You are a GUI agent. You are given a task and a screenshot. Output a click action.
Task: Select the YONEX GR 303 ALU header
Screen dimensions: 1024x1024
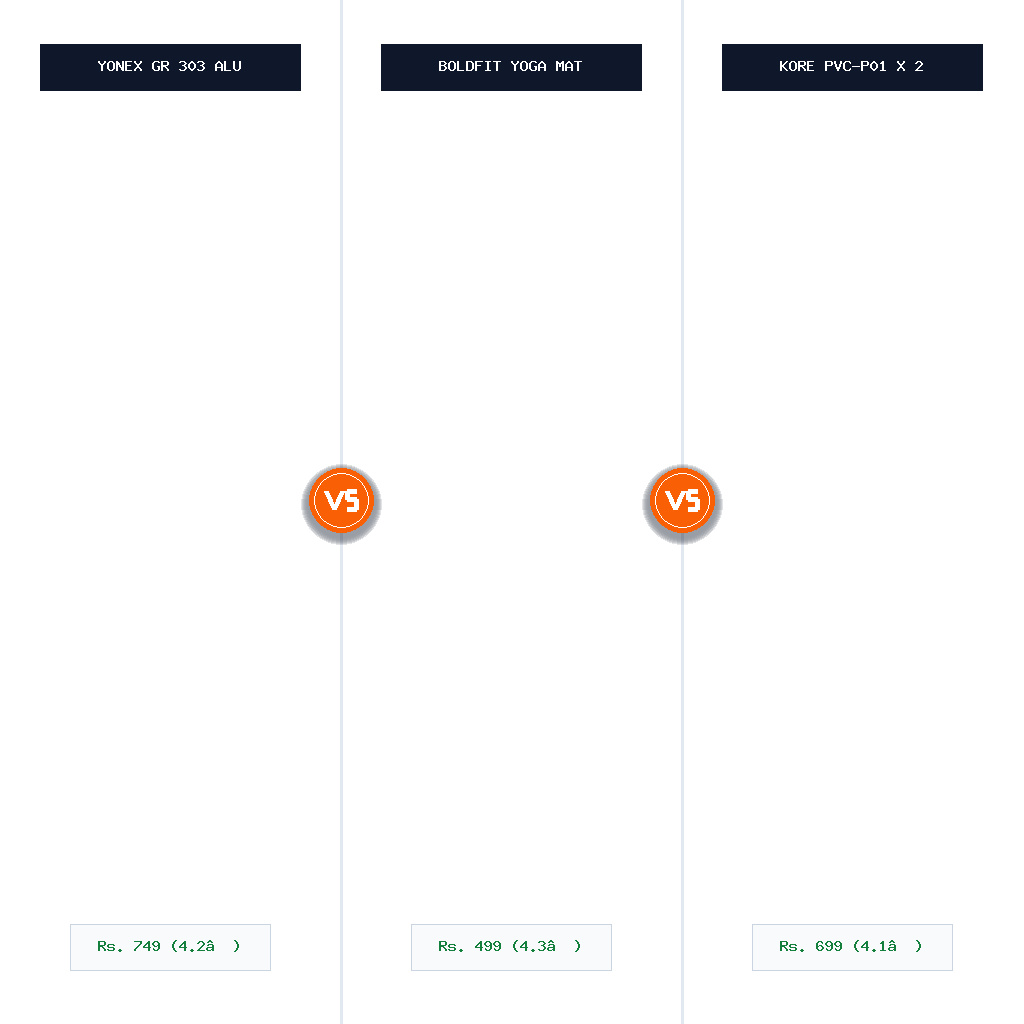tap(170, 67)
